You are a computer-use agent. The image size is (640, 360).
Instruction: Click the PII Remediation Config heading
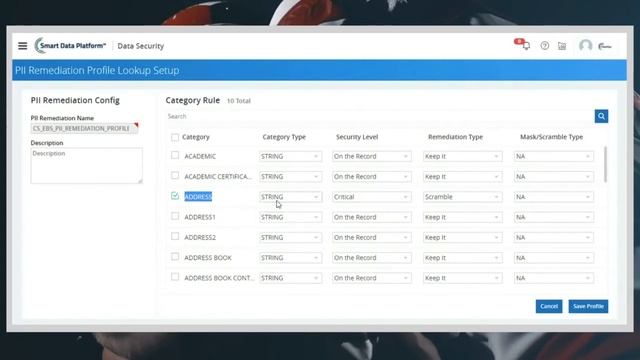pyautogui.click(x=75, y=100)
